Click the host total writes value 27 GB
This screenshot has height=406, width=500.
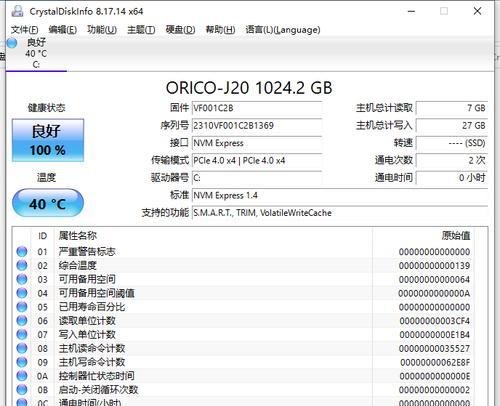pos(452,126)
